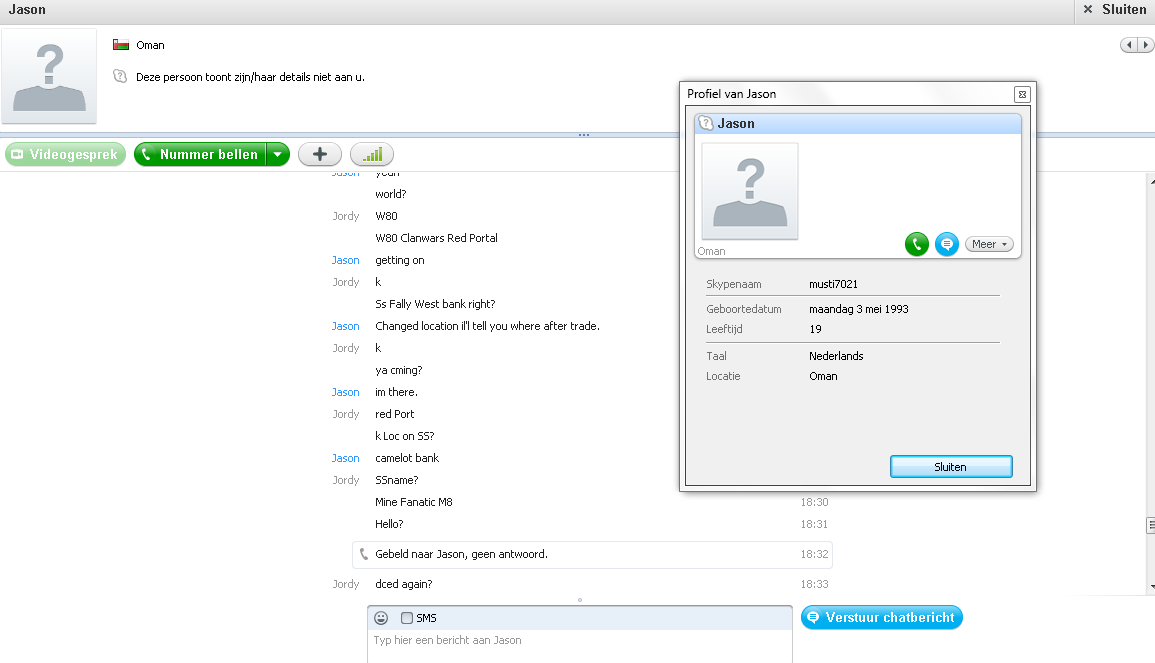Viewport: 1155px width, 663px height.
Task: Enable the SMS checkbox
Action: 407,618
